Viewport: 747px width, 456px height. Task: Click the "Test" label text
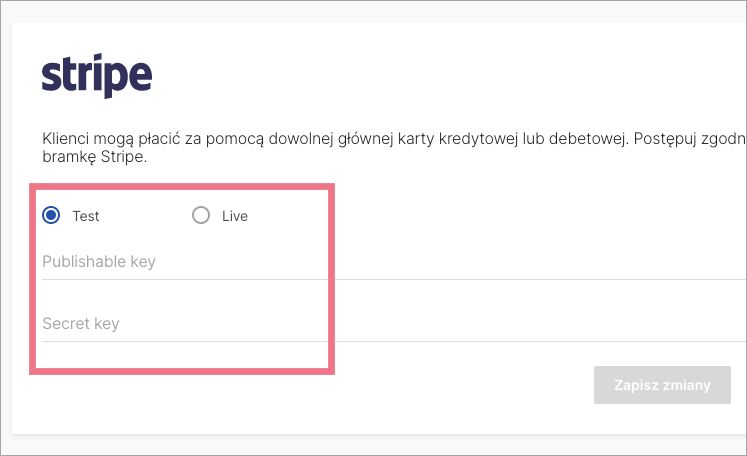(86, 216)
